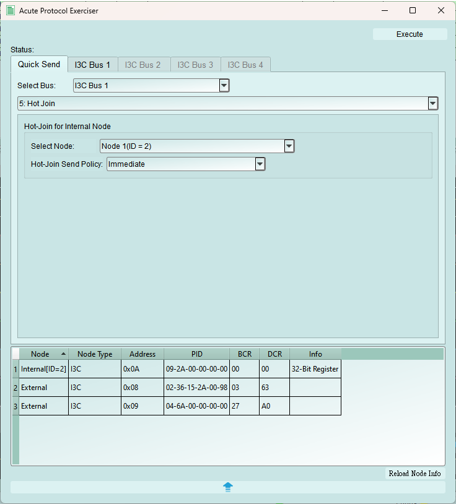Viewport: 456px width, 504px height.
Task: Click the BCR value 03
Action: click(245, 387)
